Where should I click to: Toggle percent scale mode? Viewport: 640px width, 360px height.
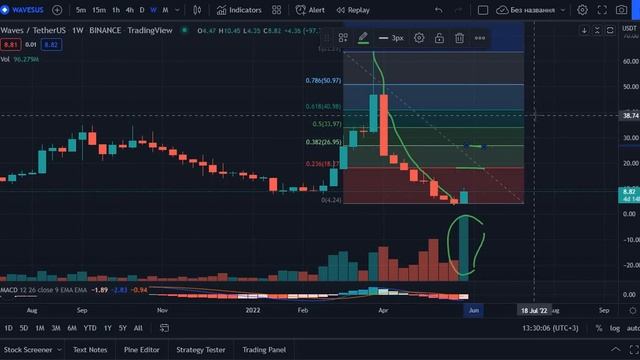[x=599, y=328]
